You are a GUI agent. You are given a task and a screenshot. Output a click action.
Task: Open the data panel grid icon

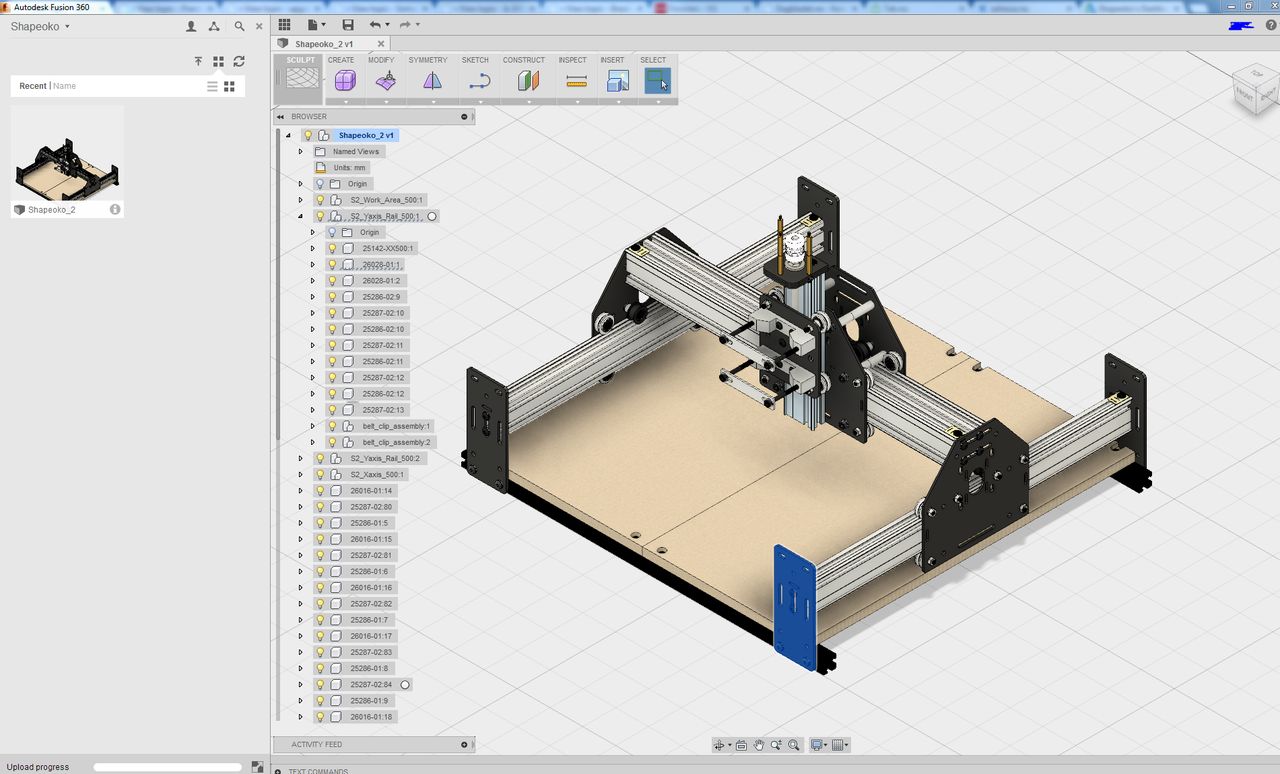click(285, 25)
